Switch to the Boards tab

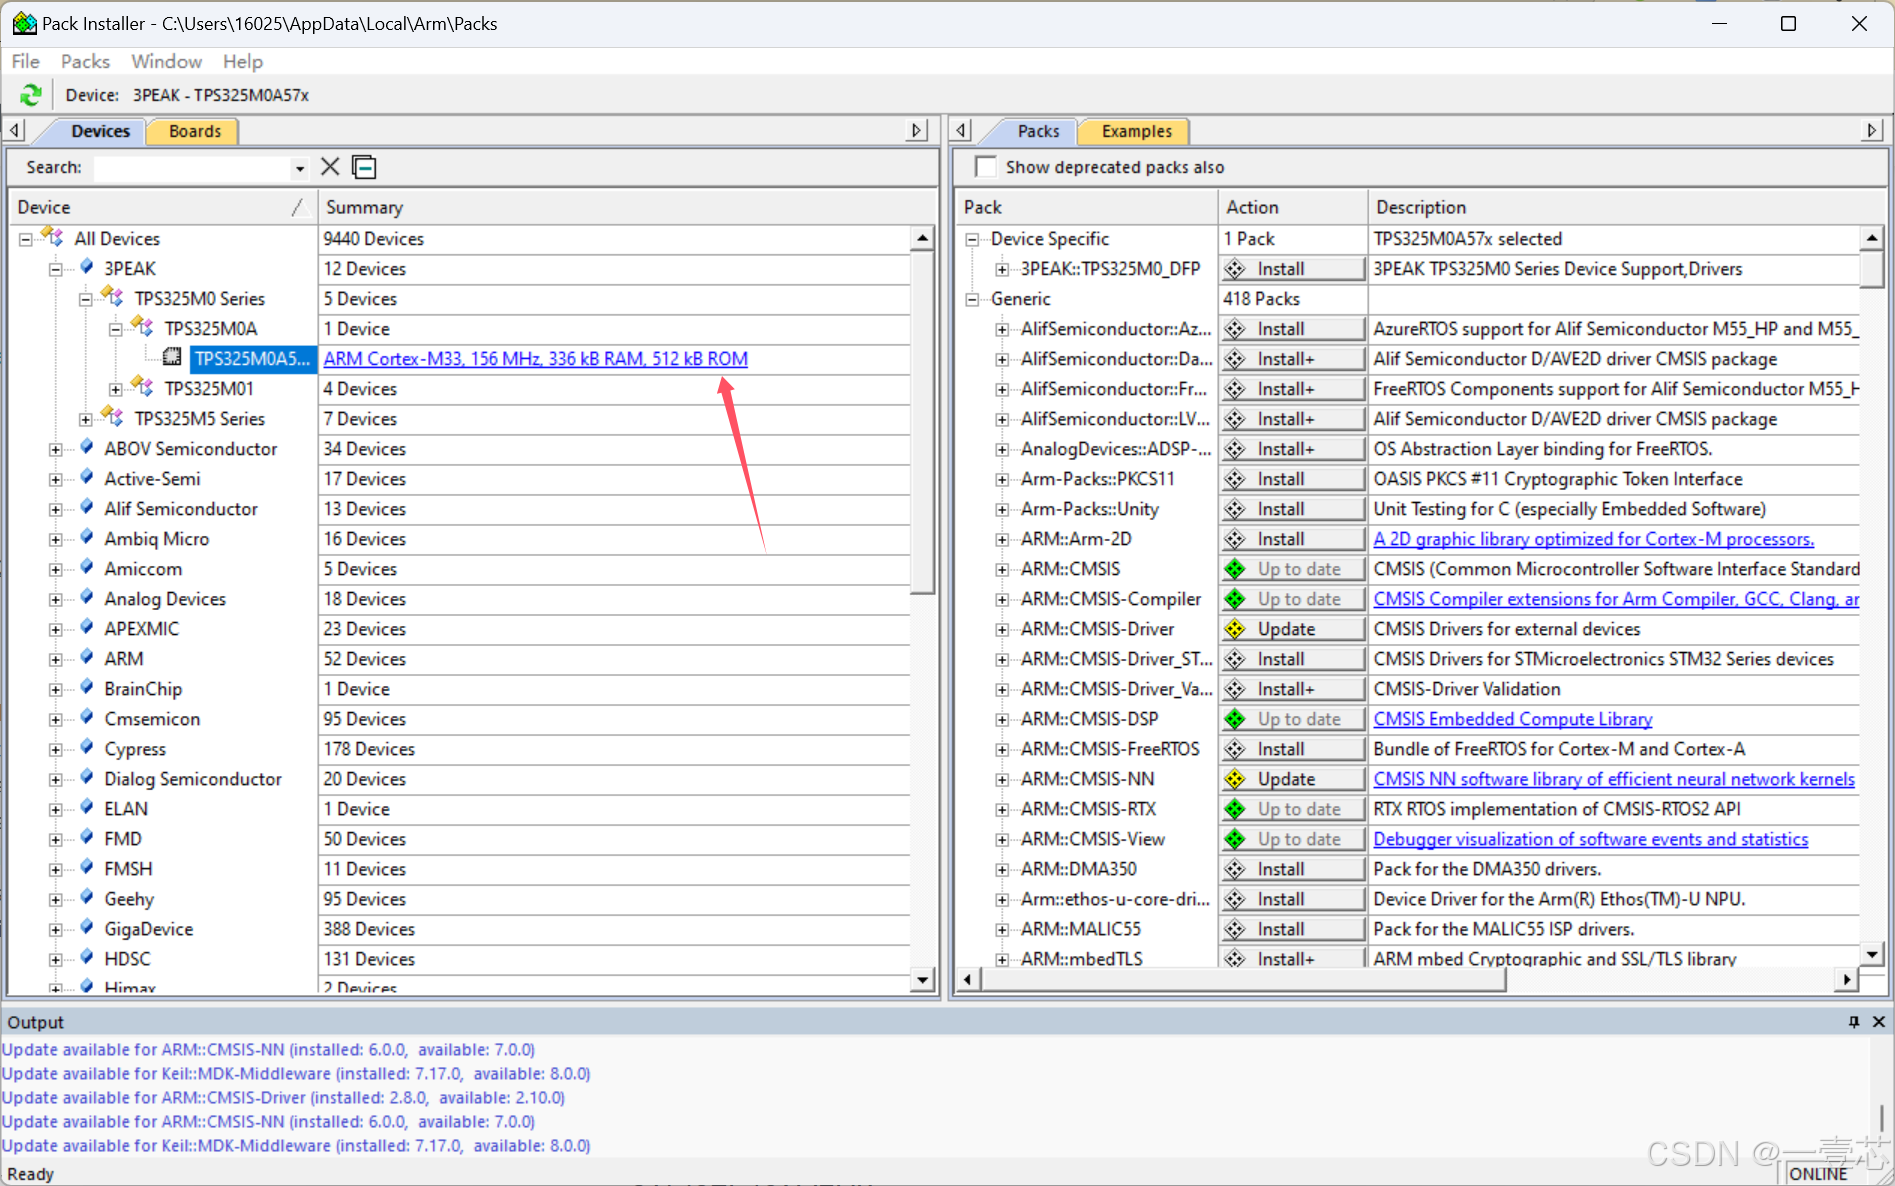(x=194, y=131)
